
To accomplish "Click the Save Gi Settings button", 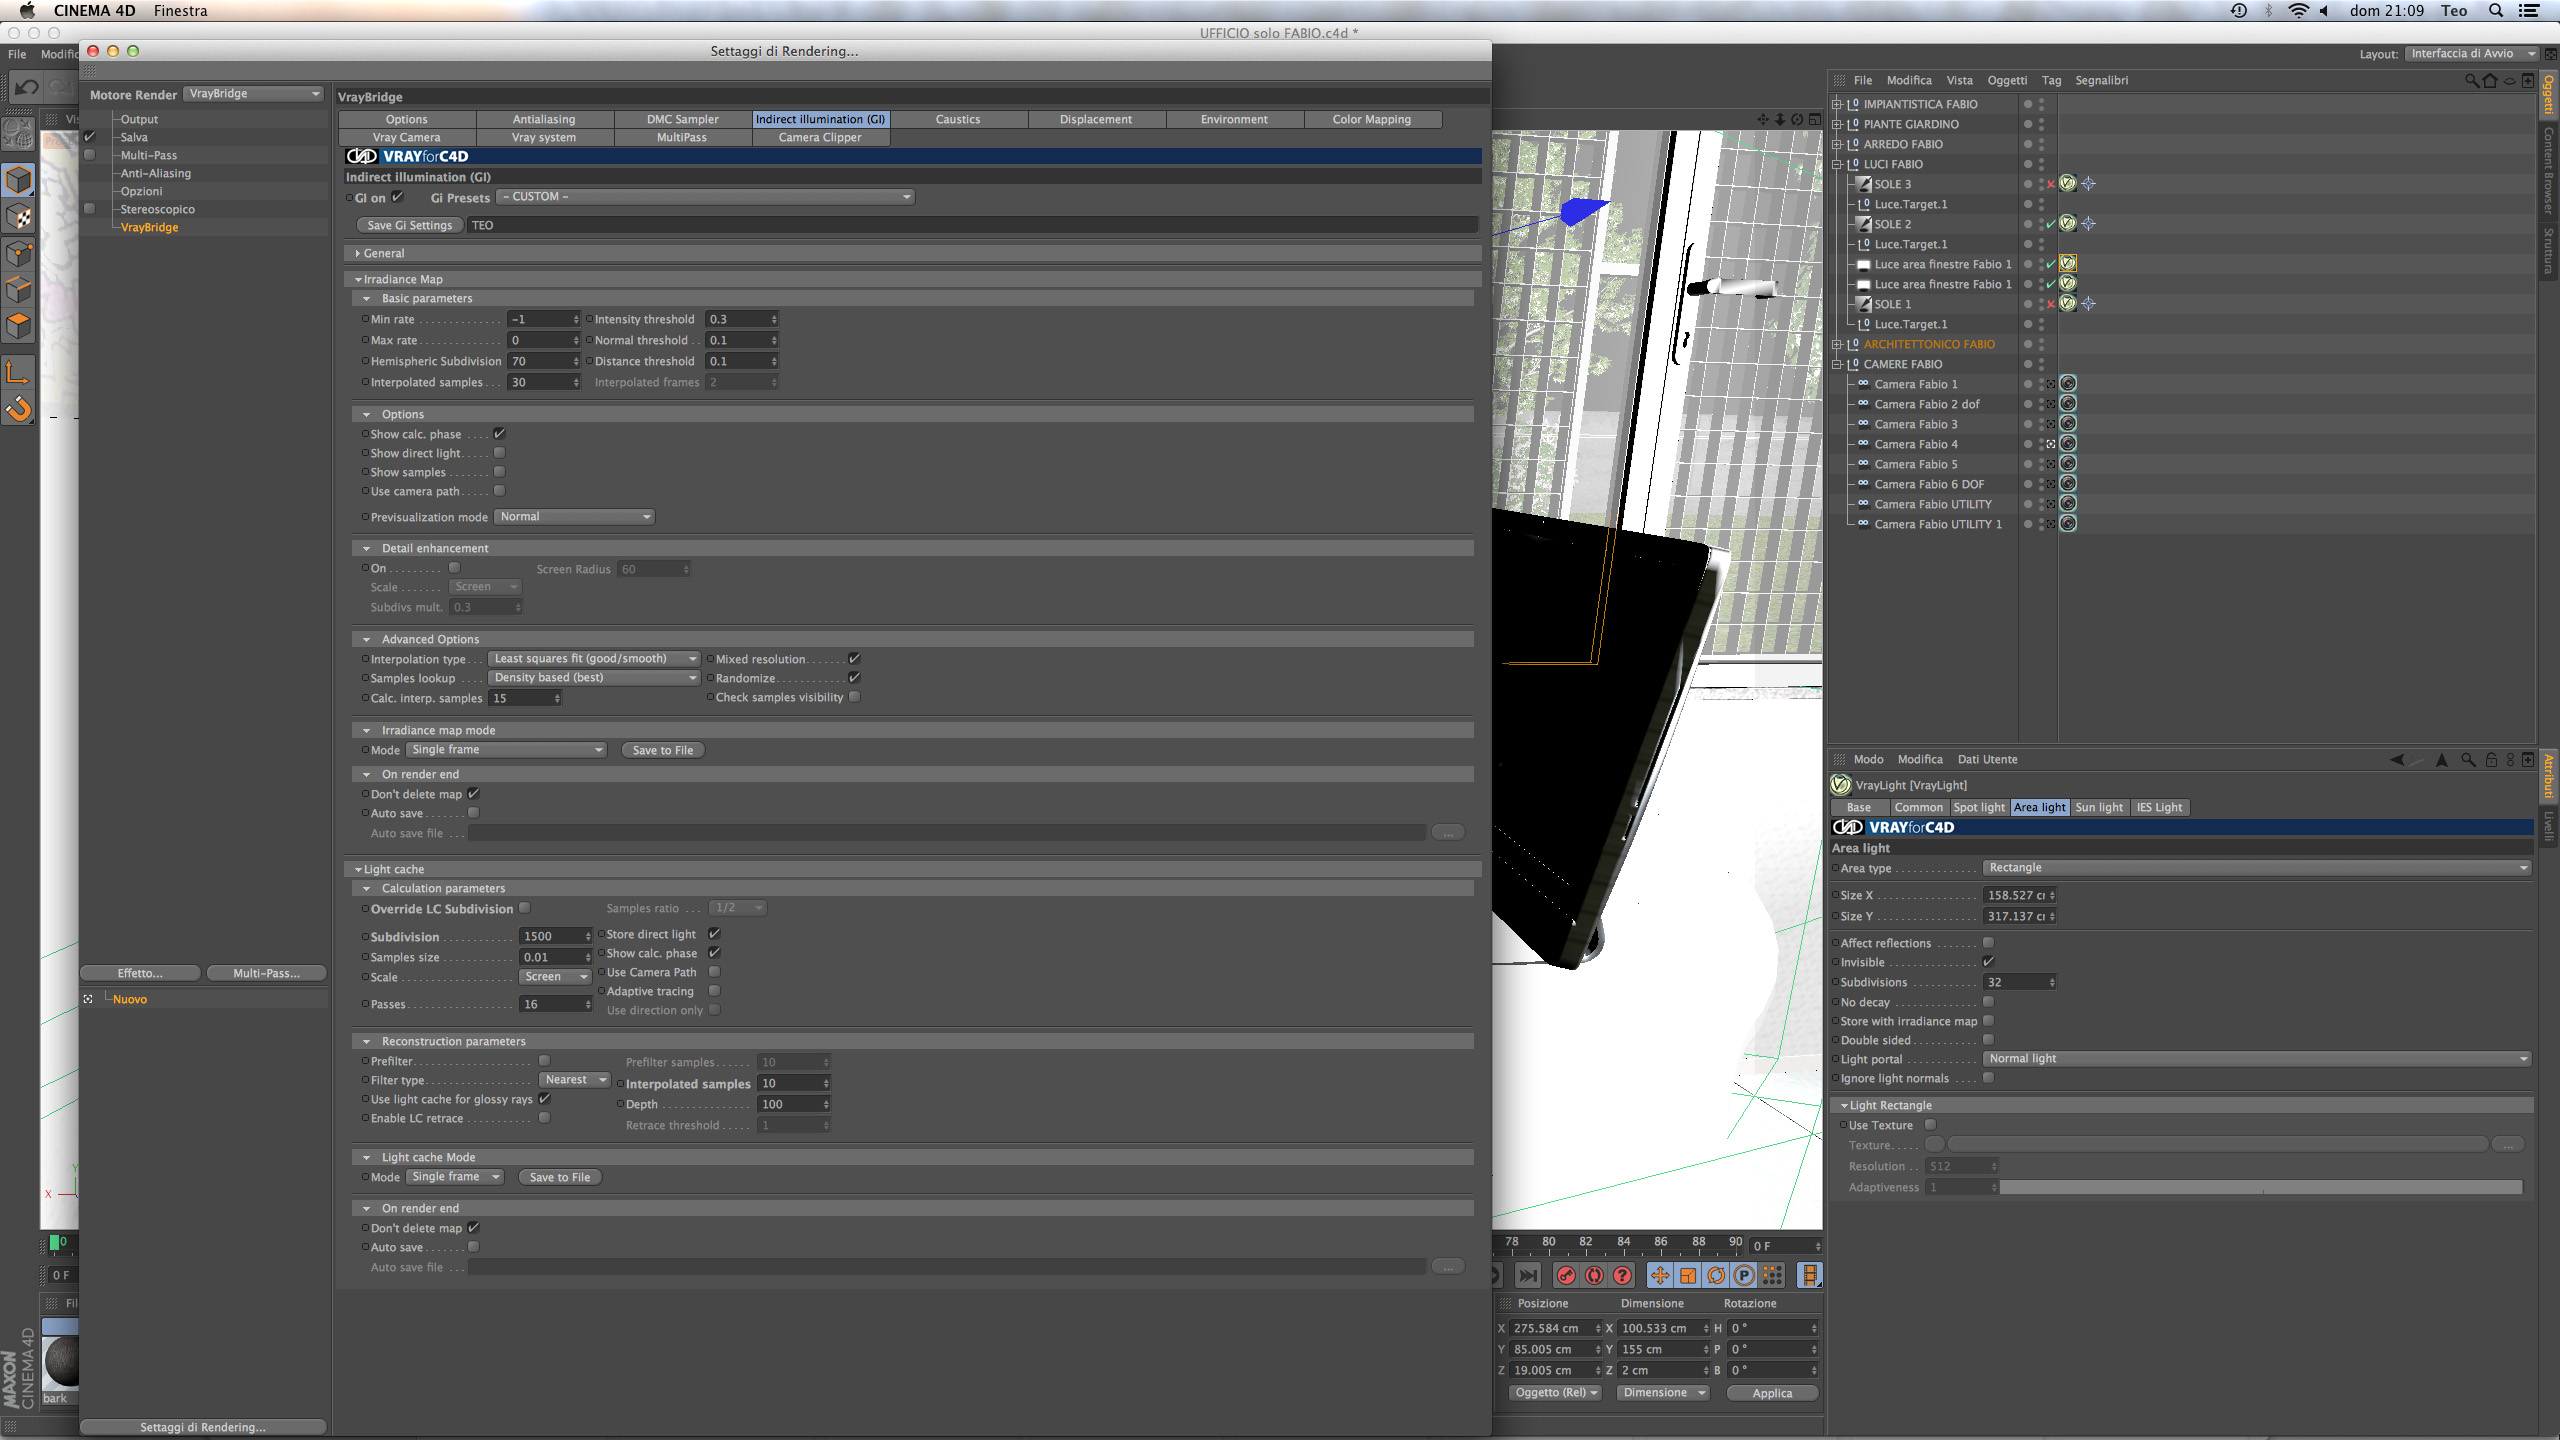I will (x=410, y=225).
